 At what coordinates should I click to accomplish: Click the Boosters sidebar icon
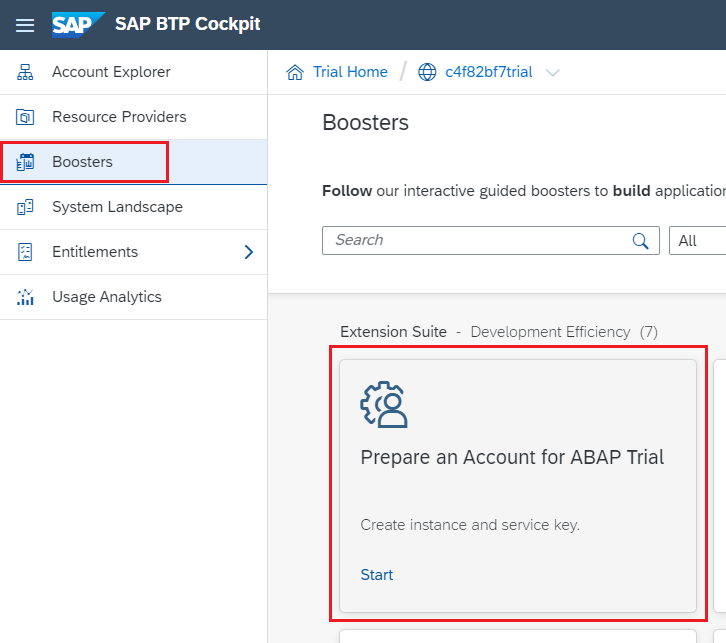tap(25, 162)
